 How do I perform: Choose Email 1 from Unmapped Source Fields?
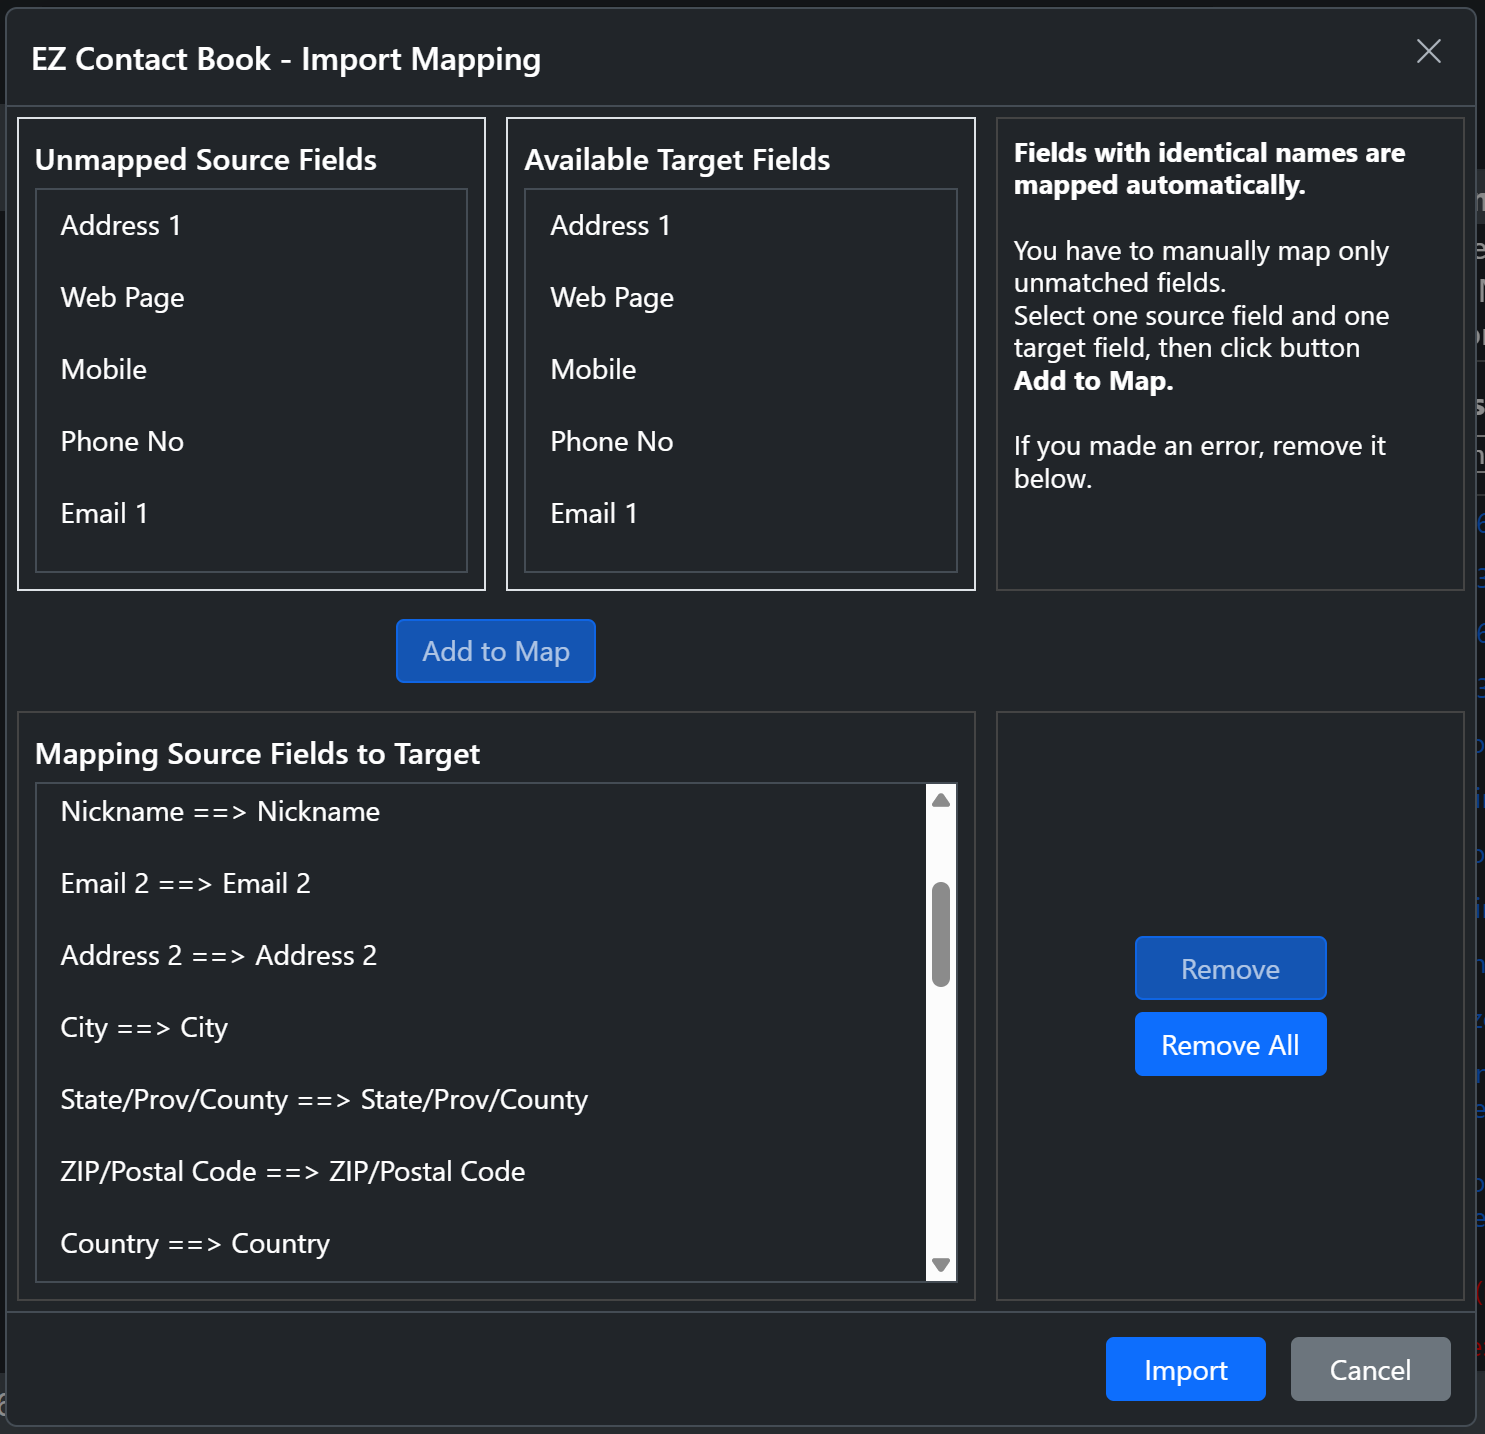[x=104, y=514]
